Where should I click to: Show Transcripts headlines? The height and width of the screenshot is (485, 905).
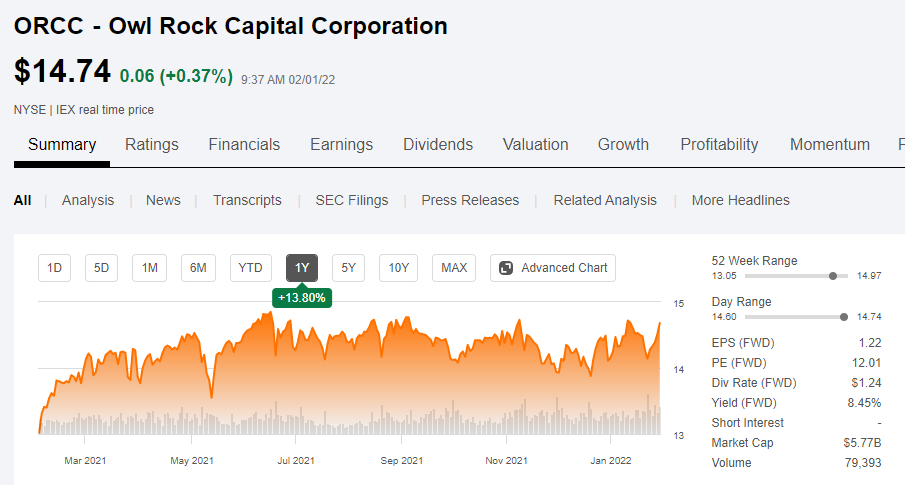247,200
